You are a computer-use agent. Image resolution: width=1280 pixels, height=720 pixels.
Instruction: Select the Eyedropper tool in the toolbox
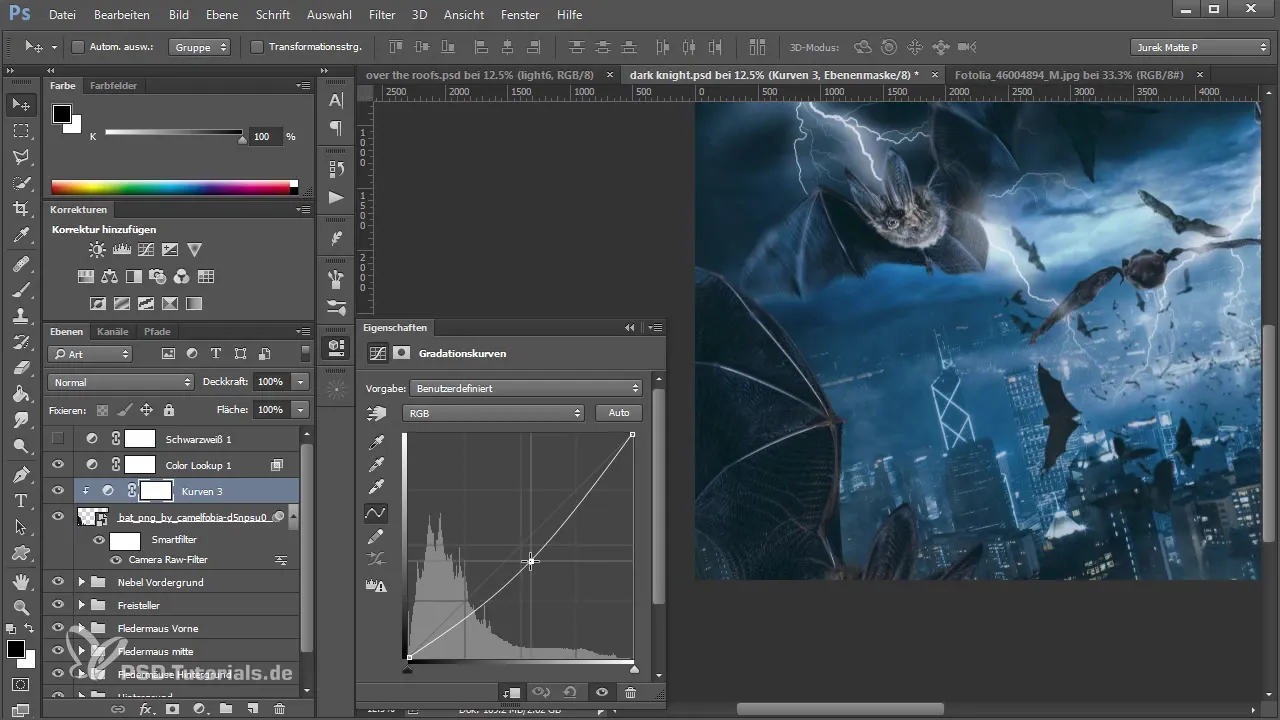(21, 236)
